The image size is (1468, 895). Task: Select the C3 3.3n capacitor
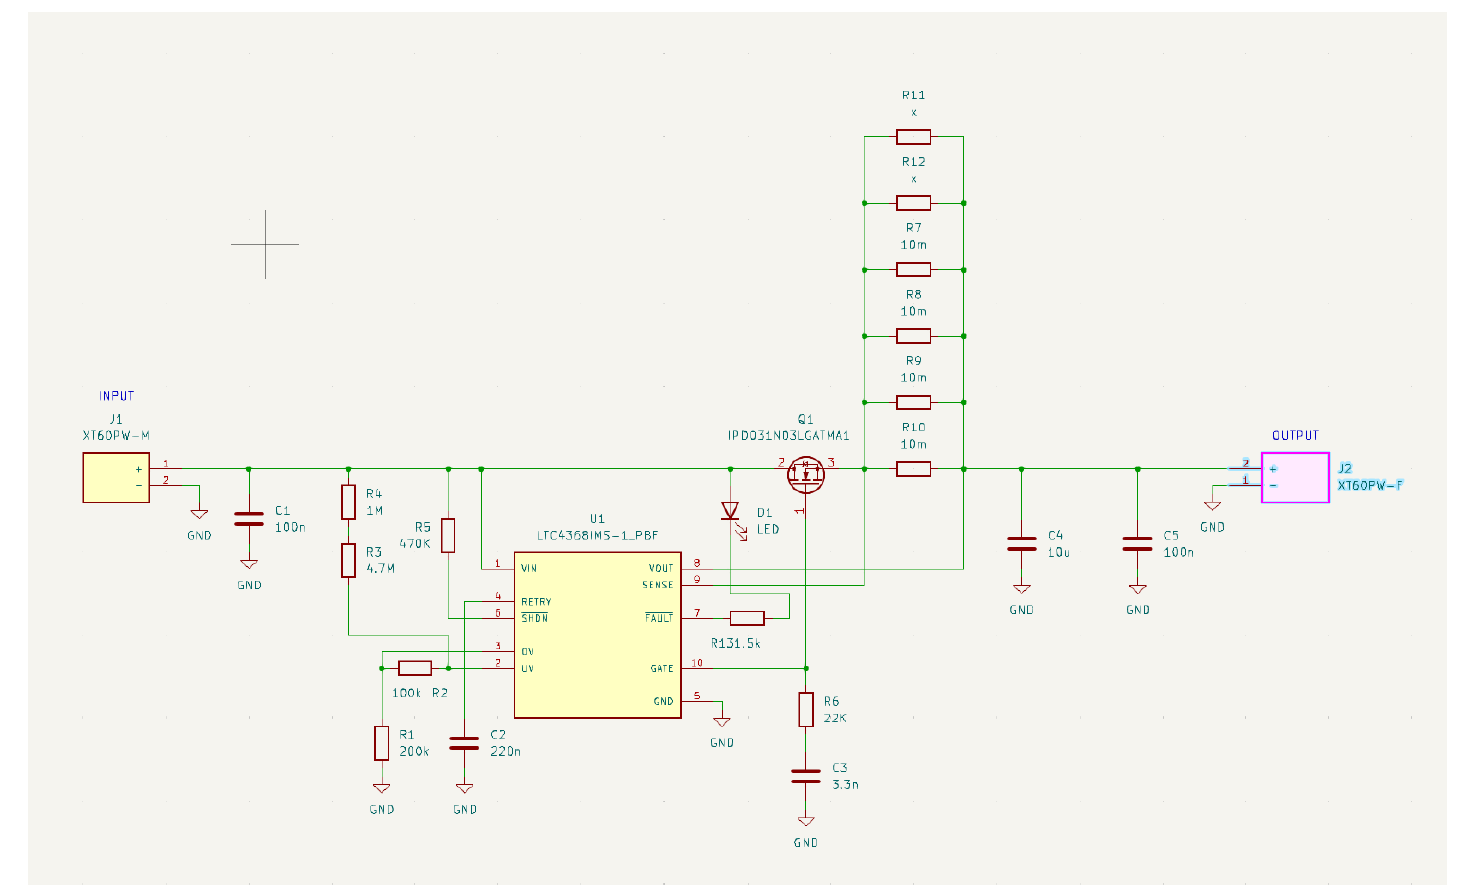coord(806,776)
